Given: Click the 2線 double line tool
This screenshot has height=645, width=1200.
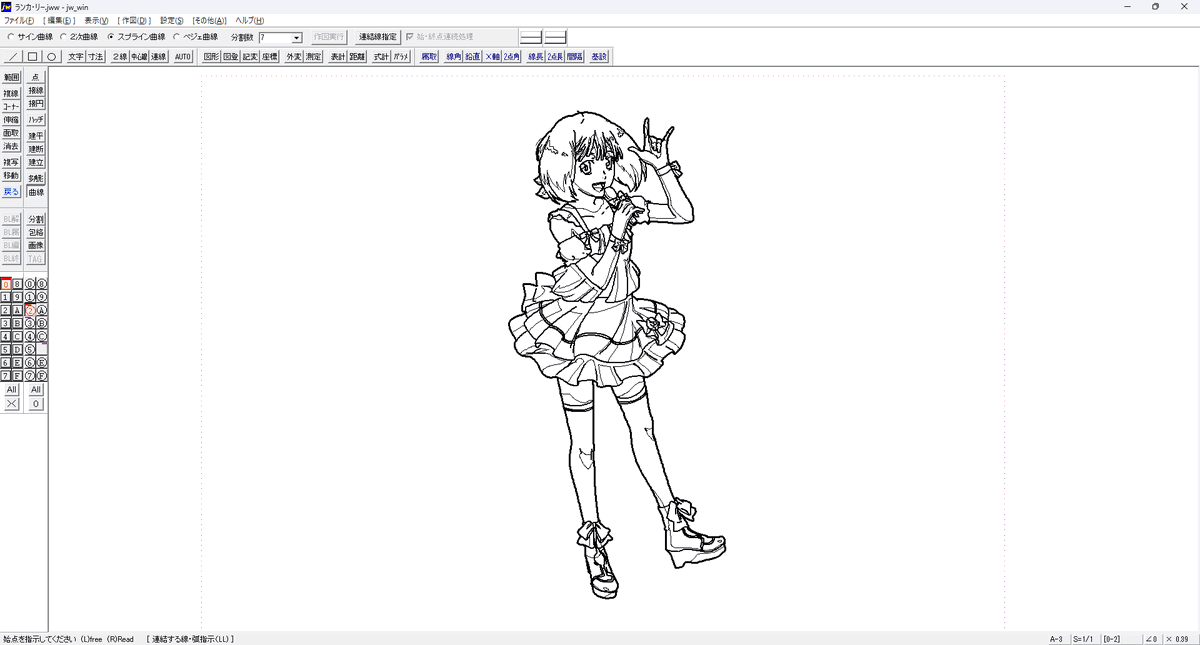Looking at the screenshot, I should (x=120, y=57).
